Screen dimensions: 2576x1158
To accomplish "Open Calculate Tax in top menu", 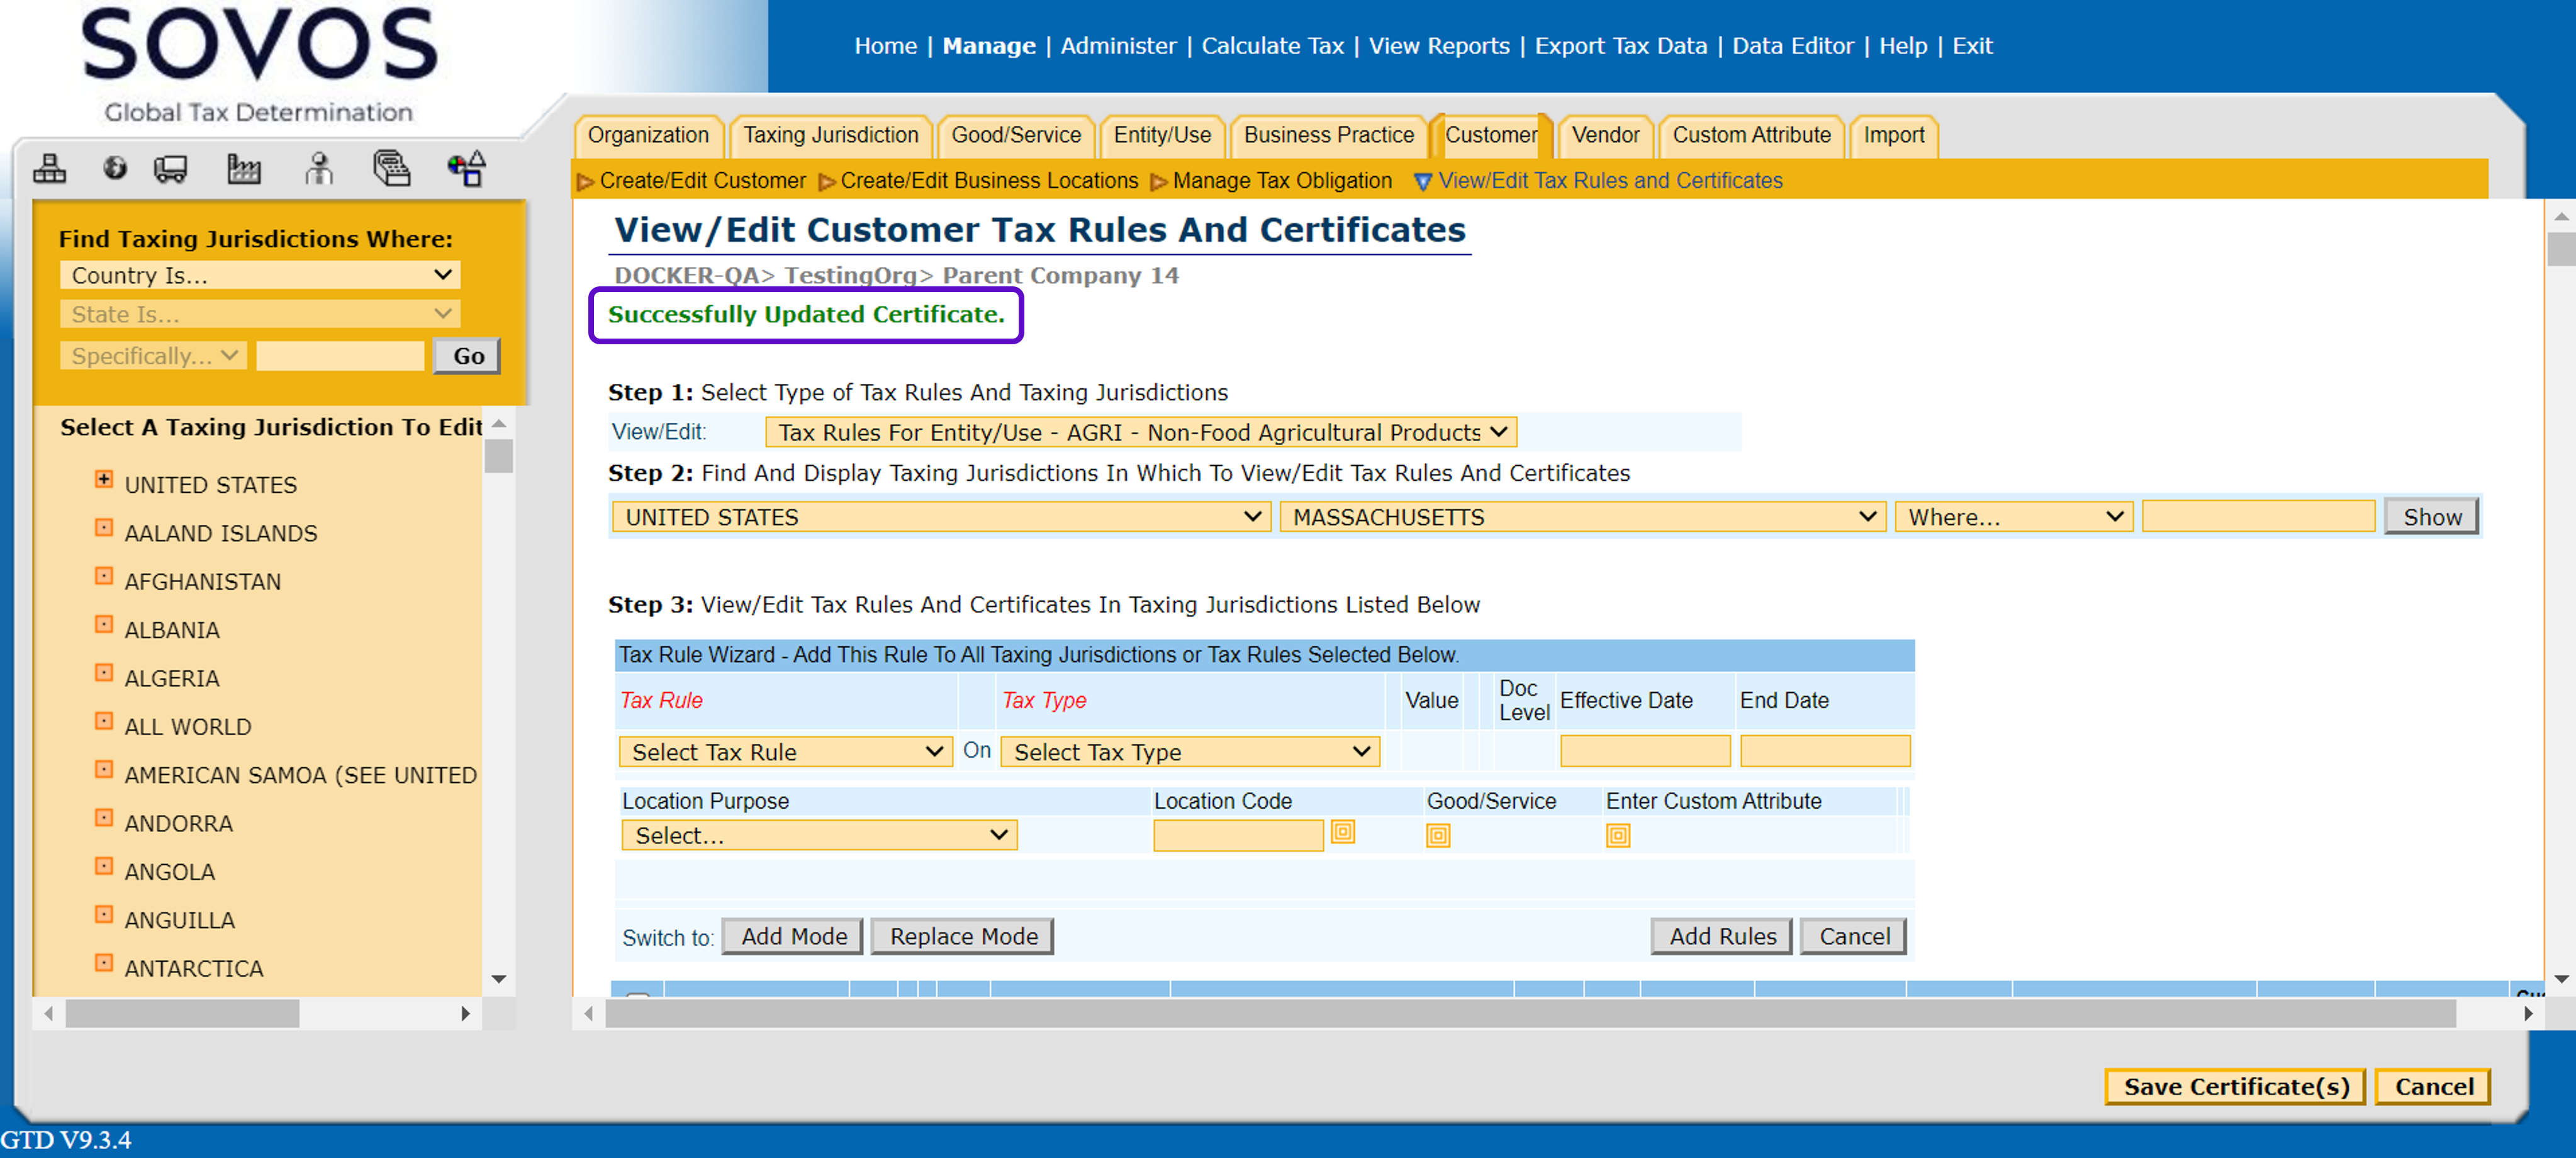I will click(x=1272, y=46).
